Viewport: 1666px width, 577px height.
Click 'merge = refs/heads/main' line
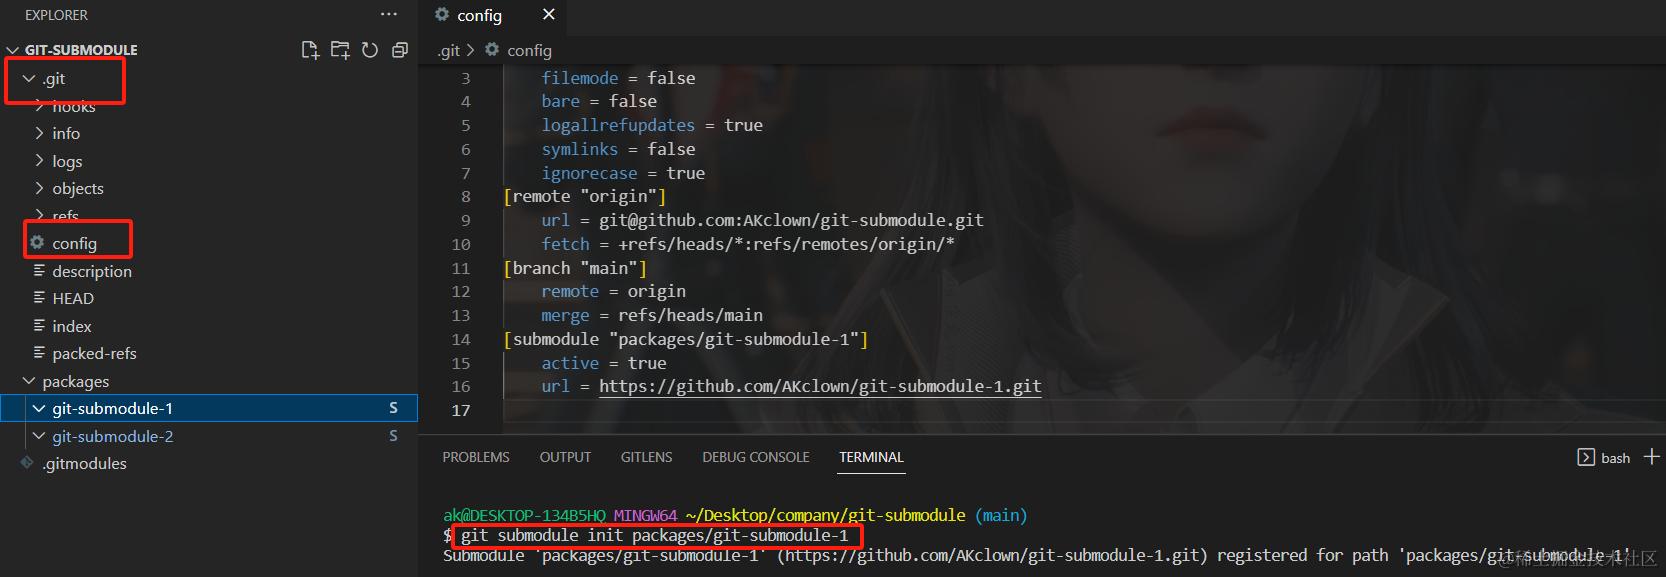[x=652, y=315]
